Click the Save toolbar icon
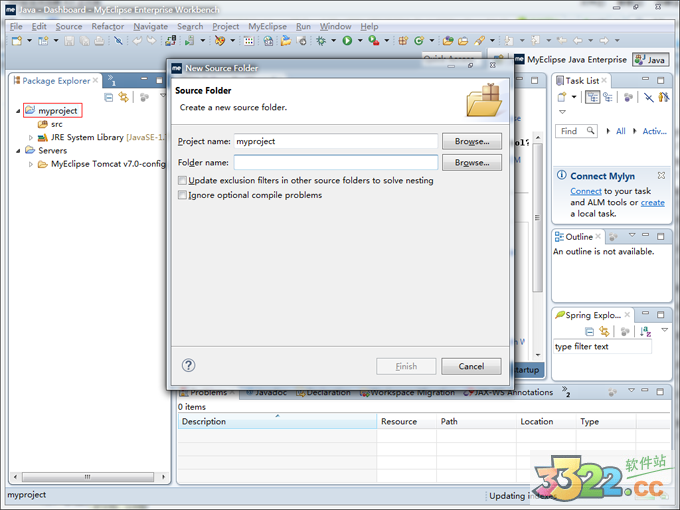The width and height of the screenshot is (680, 510). click(x=69, y=41)
